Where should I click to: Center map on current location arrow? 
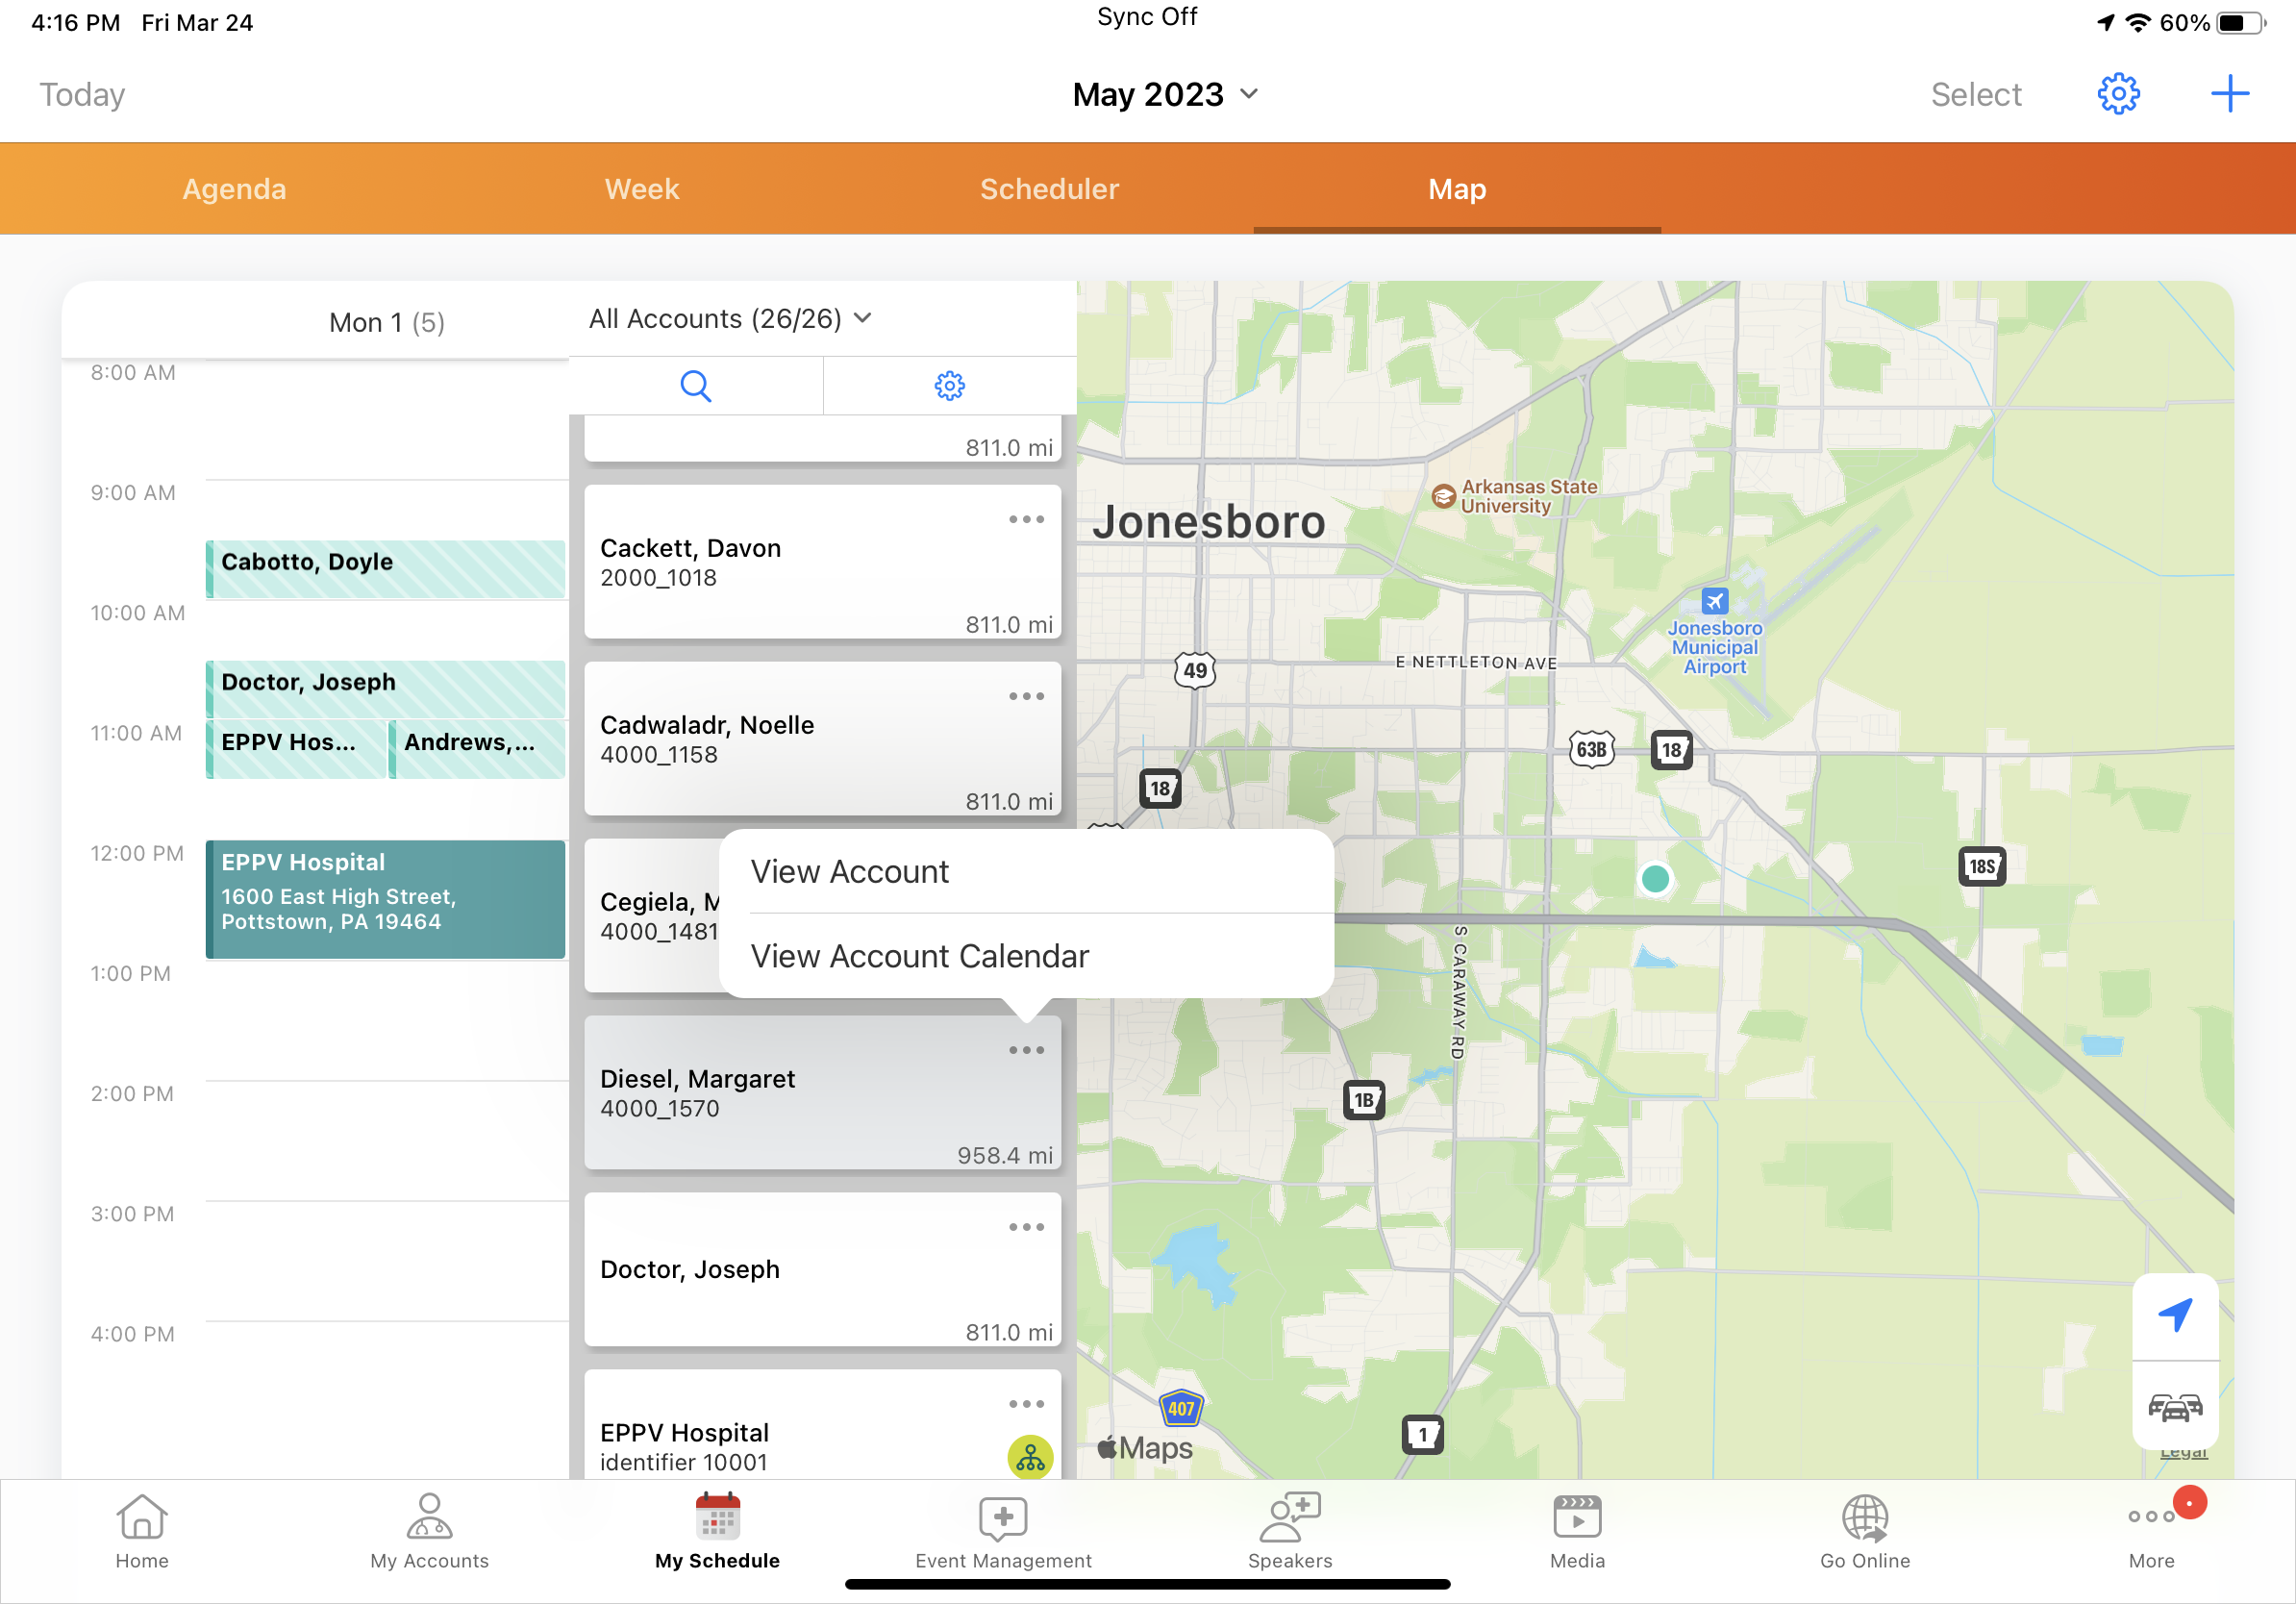[x=2174, y=1315]
